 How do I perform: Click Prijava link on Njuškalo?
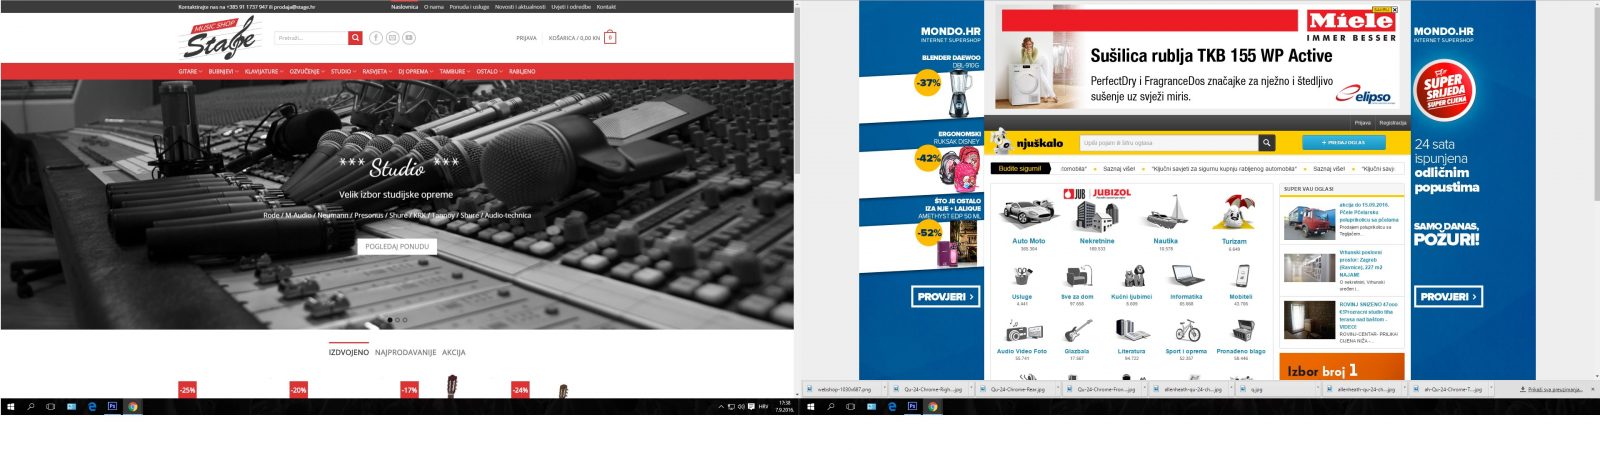(1362, 123)
